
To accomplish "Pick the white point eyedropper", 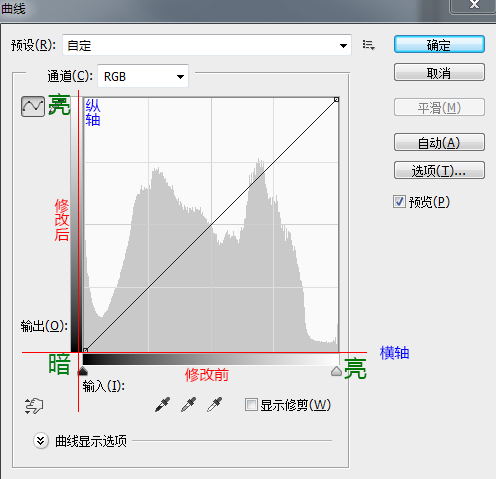I will tap(214, 405).
